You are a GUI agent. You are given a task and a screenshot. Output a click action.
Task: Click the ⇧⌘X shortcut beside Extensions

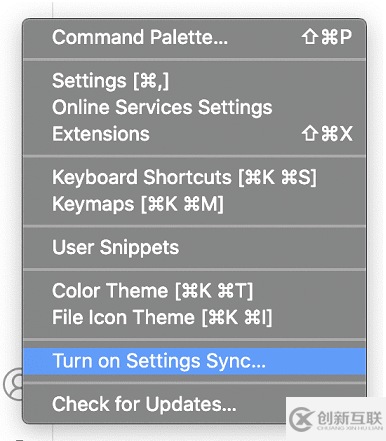coord(327,134)
